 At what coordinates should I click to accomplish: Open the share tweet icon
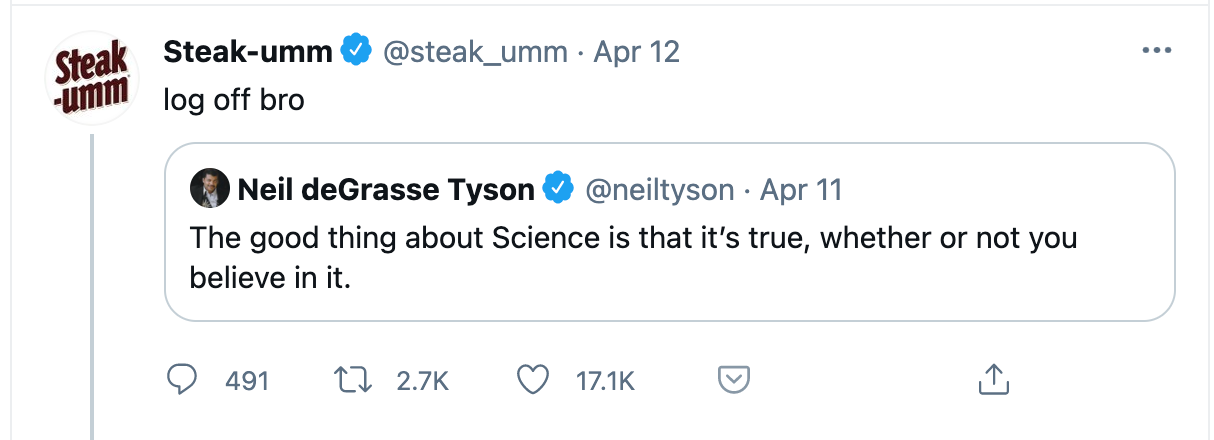pos(992,380)
